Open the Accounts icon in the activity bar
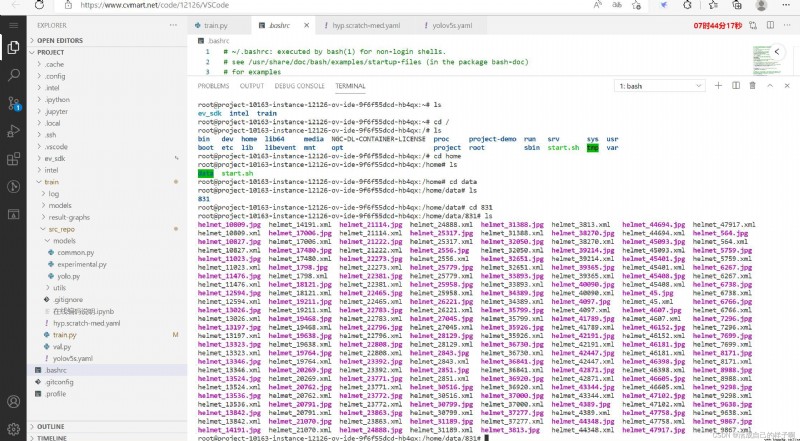The width and height of the screenshot is (800, 441). click(x=13, y=402)
